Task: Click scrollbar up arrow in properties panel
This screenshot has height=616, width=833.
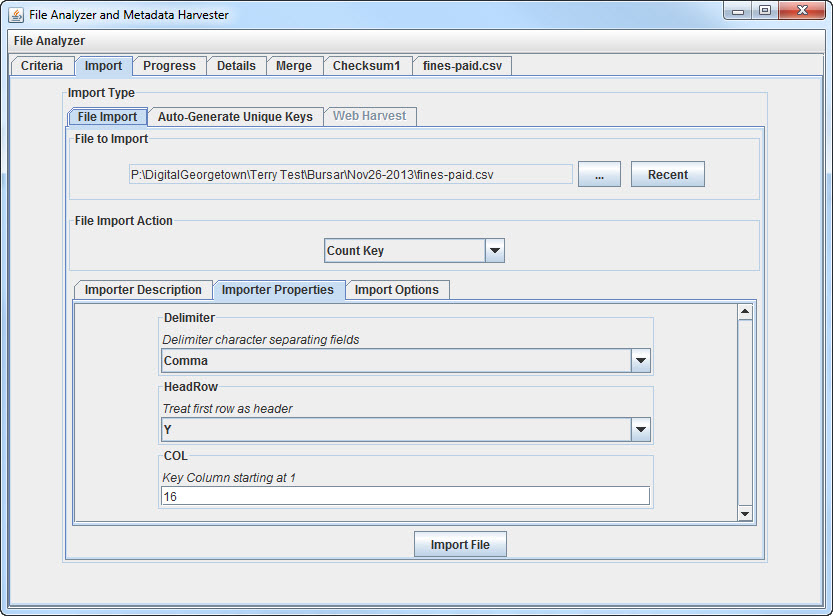Action: tap(744, 311)
